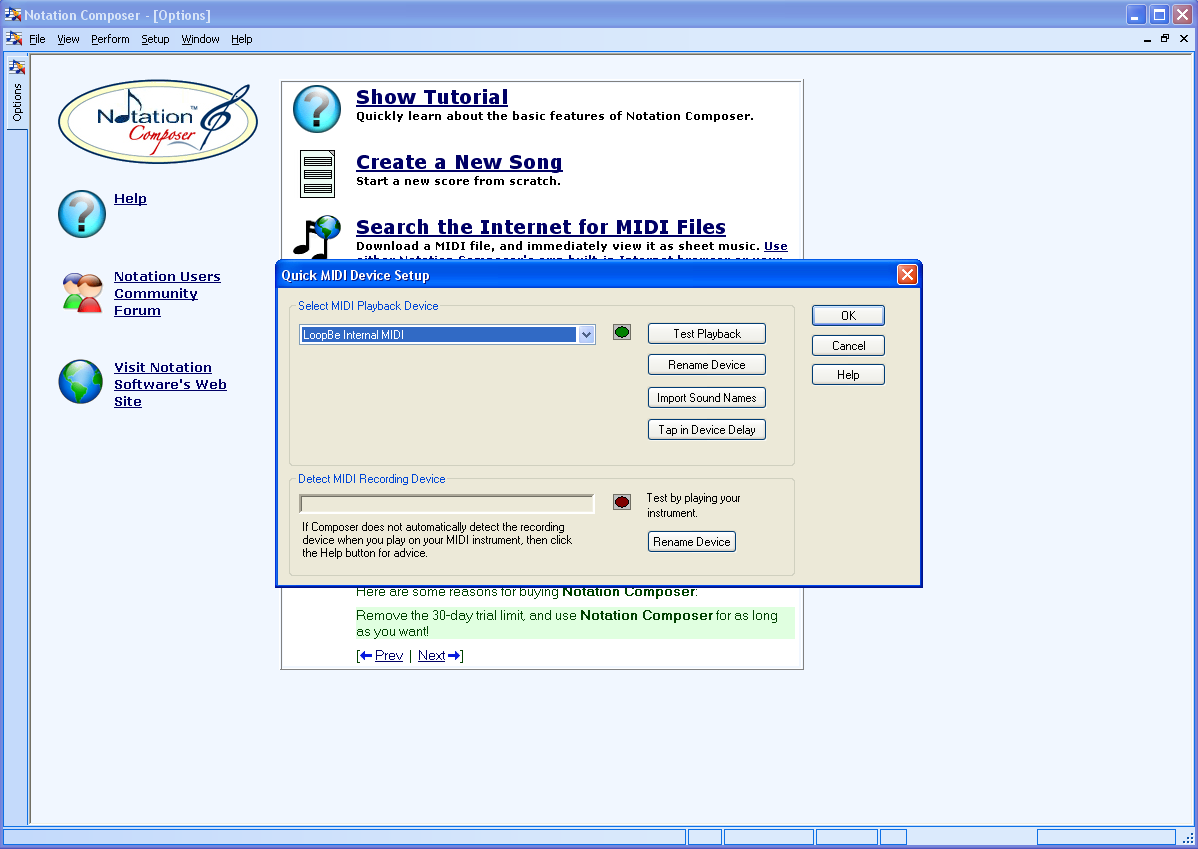Open the Help menu
Image resolution: width=1198 pixels, height=849 pixels.
click(x=241, y=39)
